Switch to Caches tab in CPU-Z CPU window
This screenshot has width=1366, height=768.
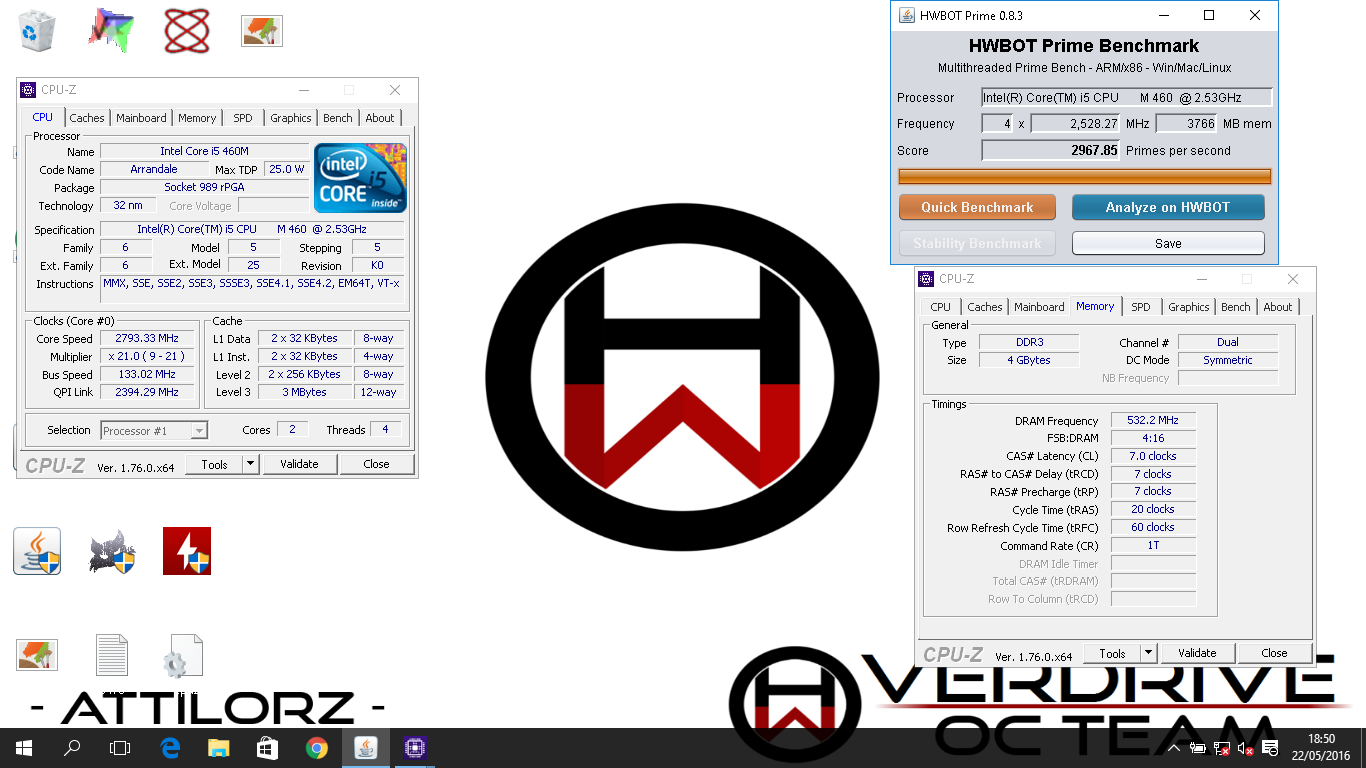pyautogui.click(x=87, y=118)
